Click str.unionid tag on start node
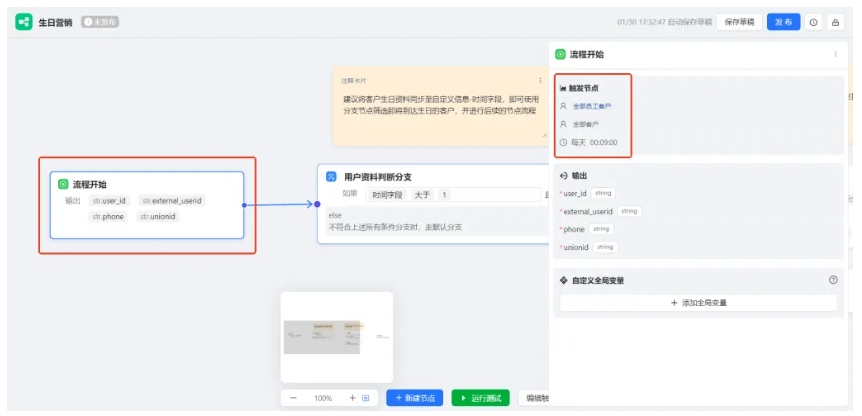 (x=158, y=217)
